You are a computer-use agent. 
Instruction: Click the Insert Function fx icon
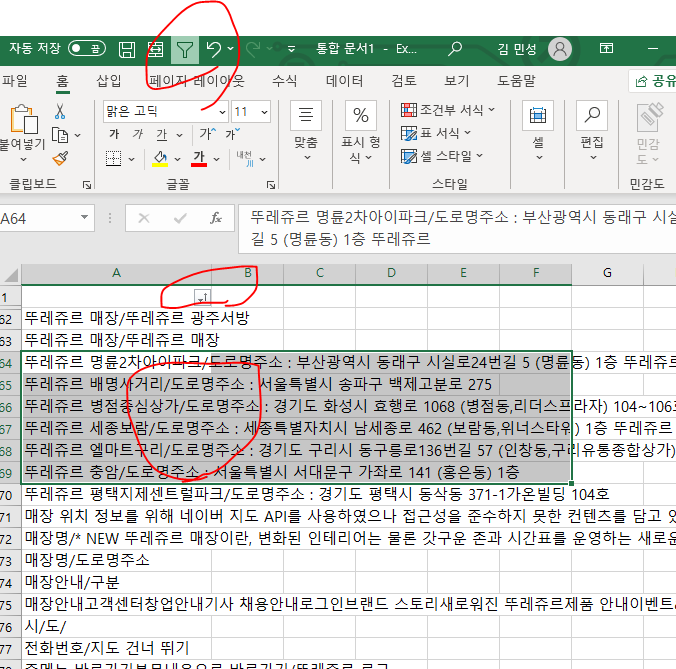pyautogui.click(x=216, y=218)
